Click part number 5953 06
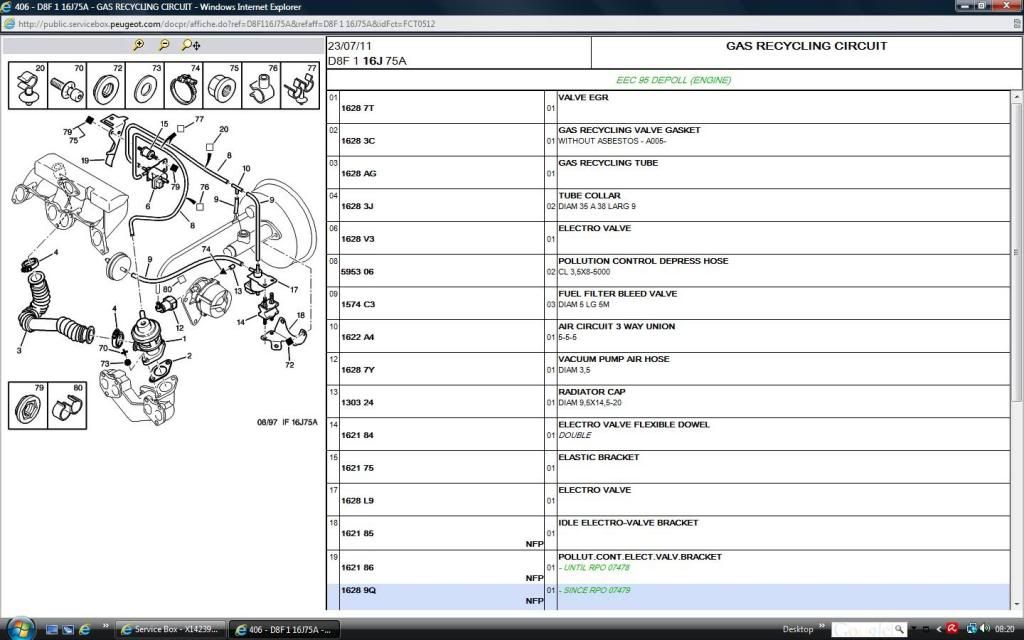Viewport: 1024px width, 640px height. tap(357, 272)
